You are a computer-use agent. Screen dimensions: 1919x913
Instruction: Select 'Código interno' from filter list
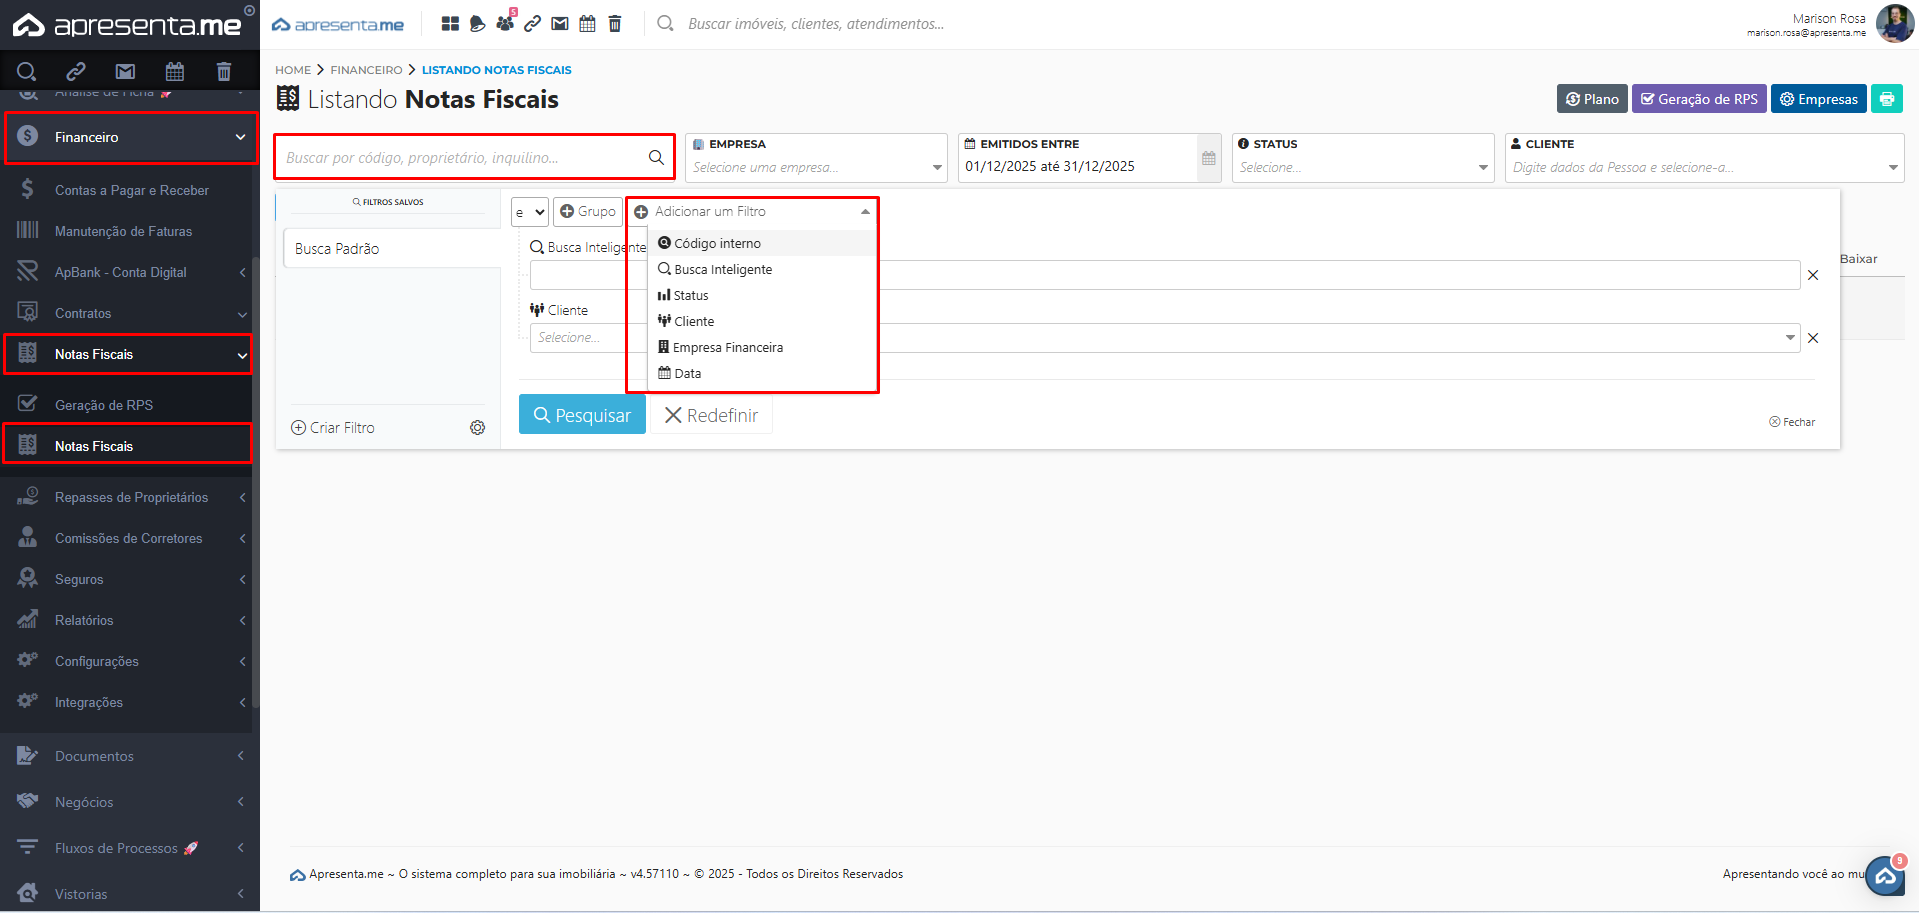coord(717,243)
